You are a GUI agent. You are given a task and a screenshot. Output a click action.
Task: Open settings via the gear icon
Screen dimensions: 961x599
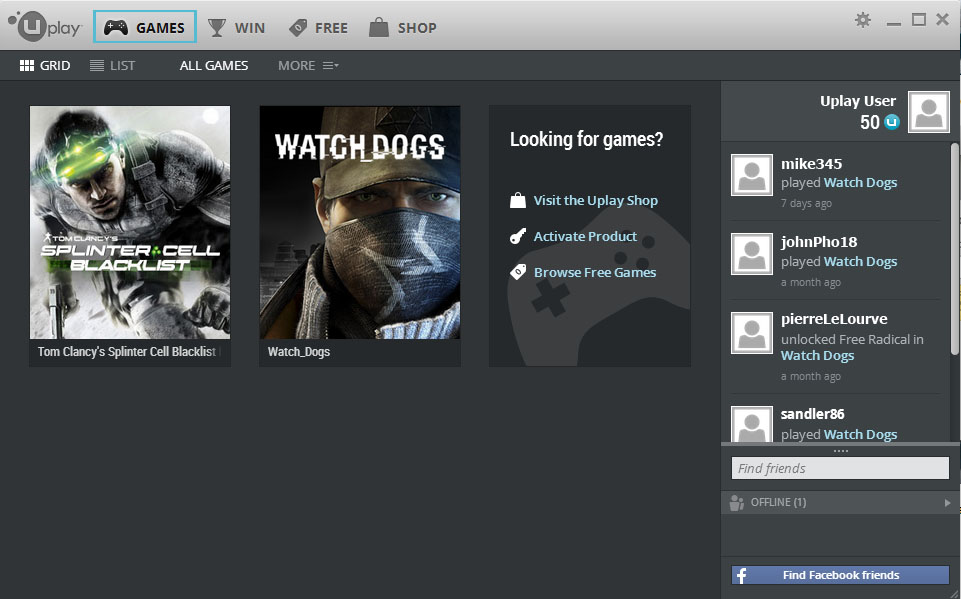pos(863,20)
